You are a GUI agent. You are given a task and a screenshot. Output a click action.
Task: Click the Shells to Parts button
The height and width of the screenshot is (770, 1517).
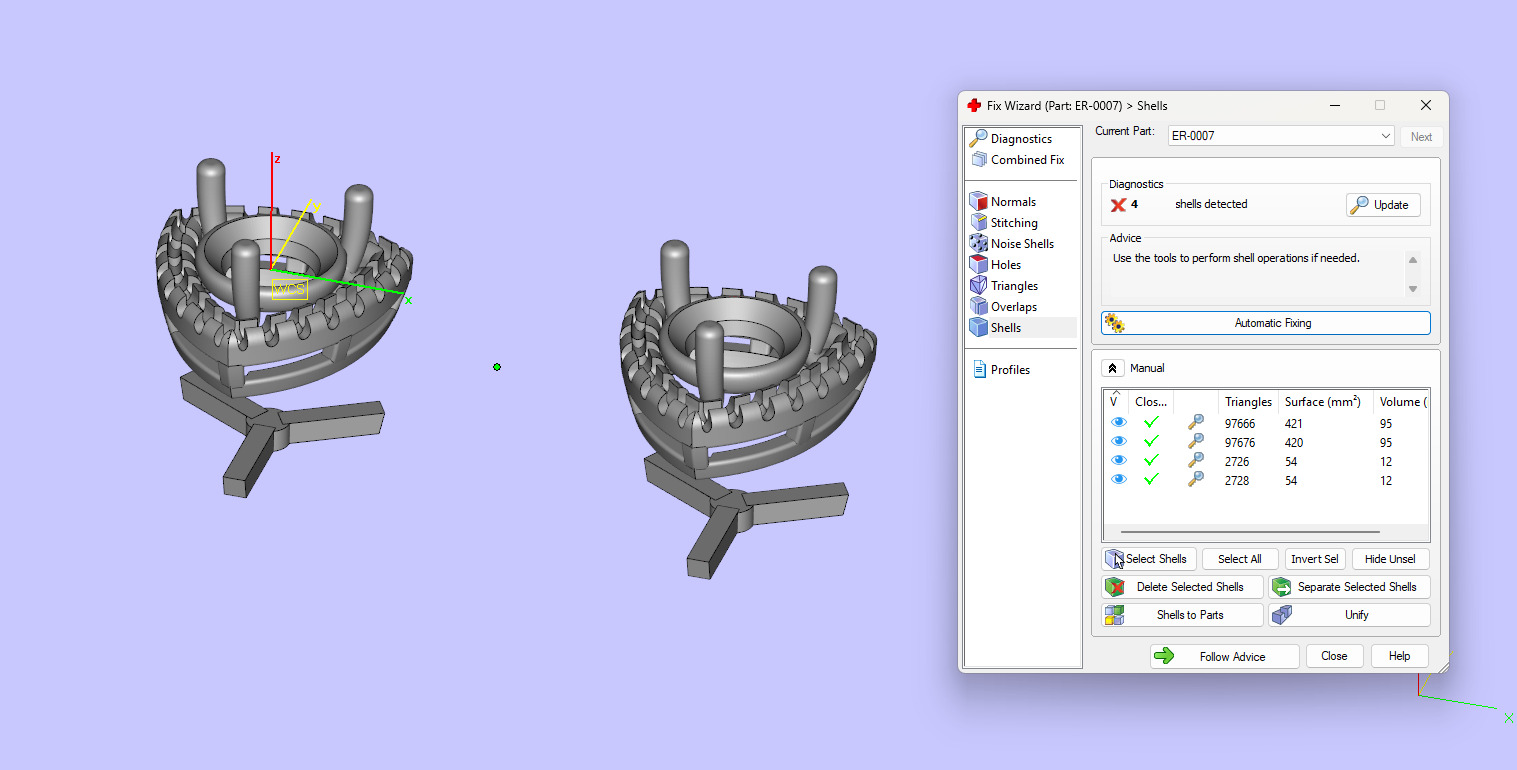coord(1182,615)
